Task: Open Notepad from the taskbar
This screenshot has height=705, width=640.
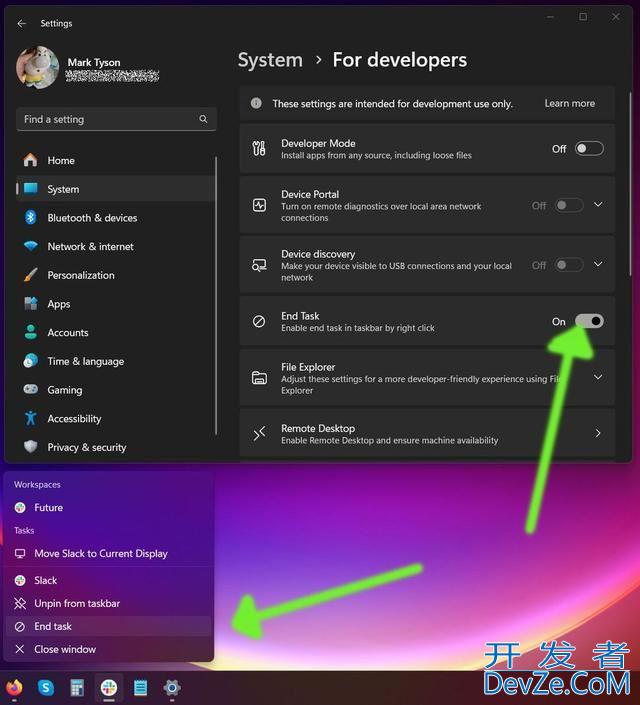Action: click(140, 687)
